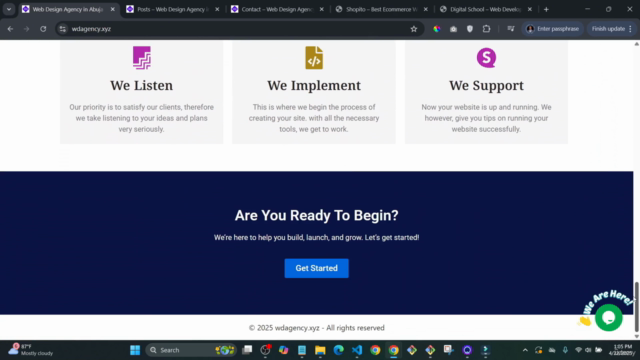Viewport: 640px width, 360px height.
Task: Click the Get Started button
Action: [316, 268]
